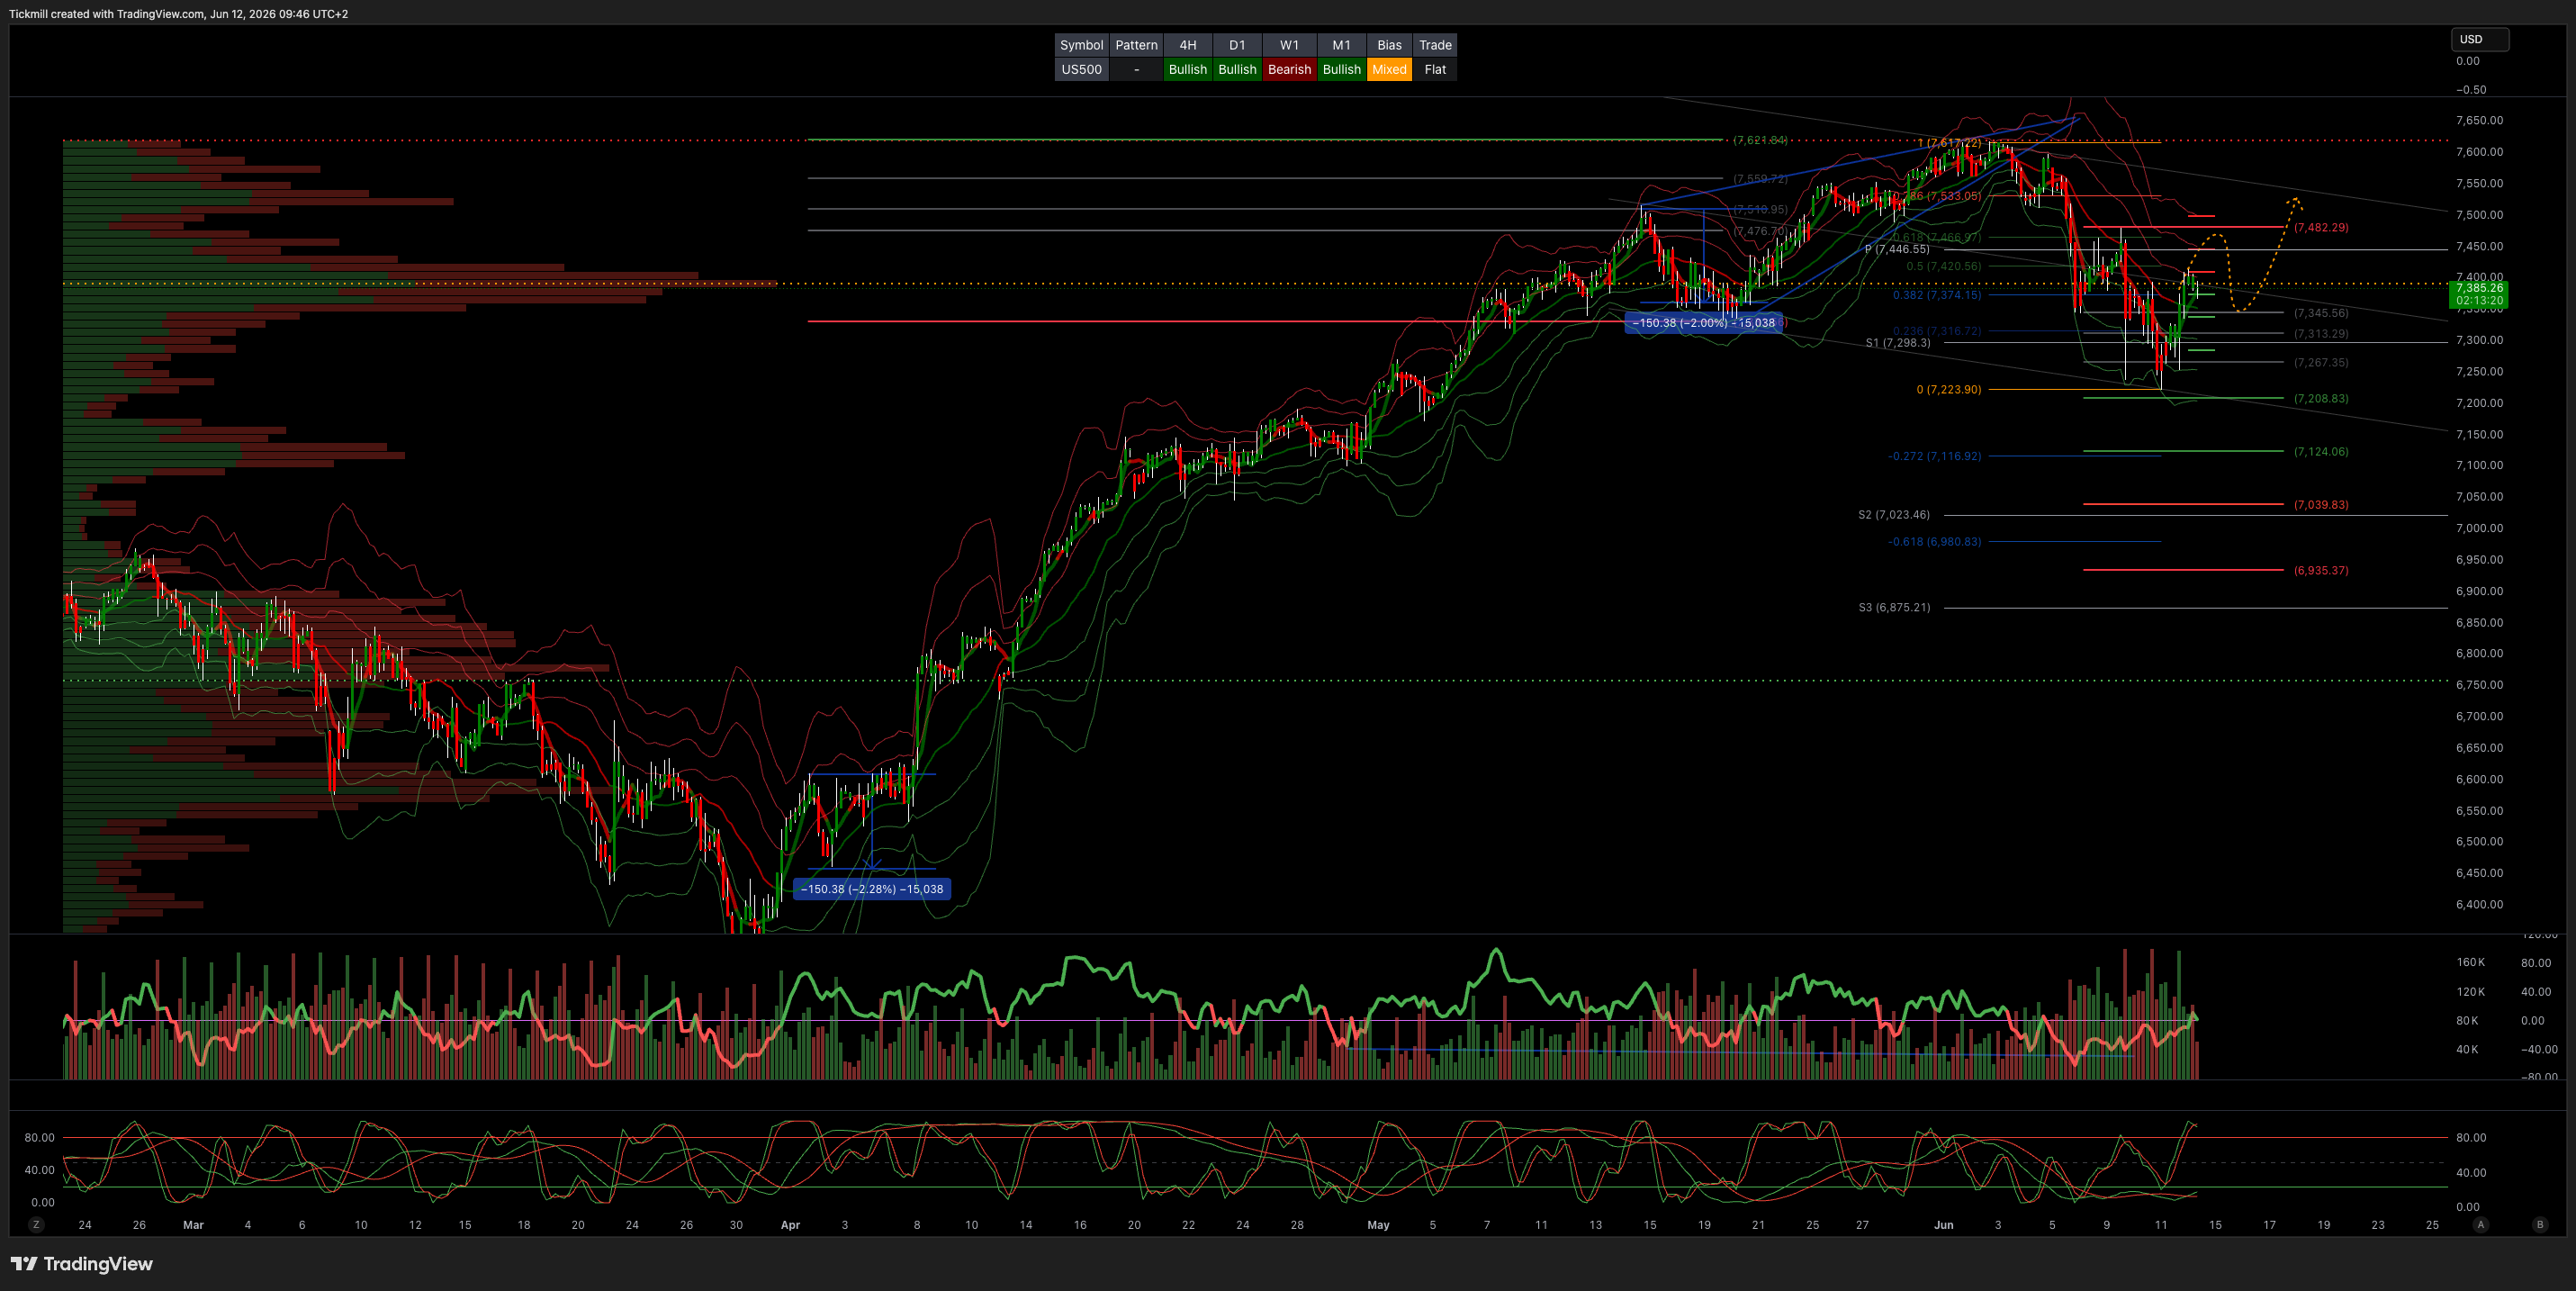
Task: Click the Z timezone button on the time axis
Action: (x=37, y=1224)
